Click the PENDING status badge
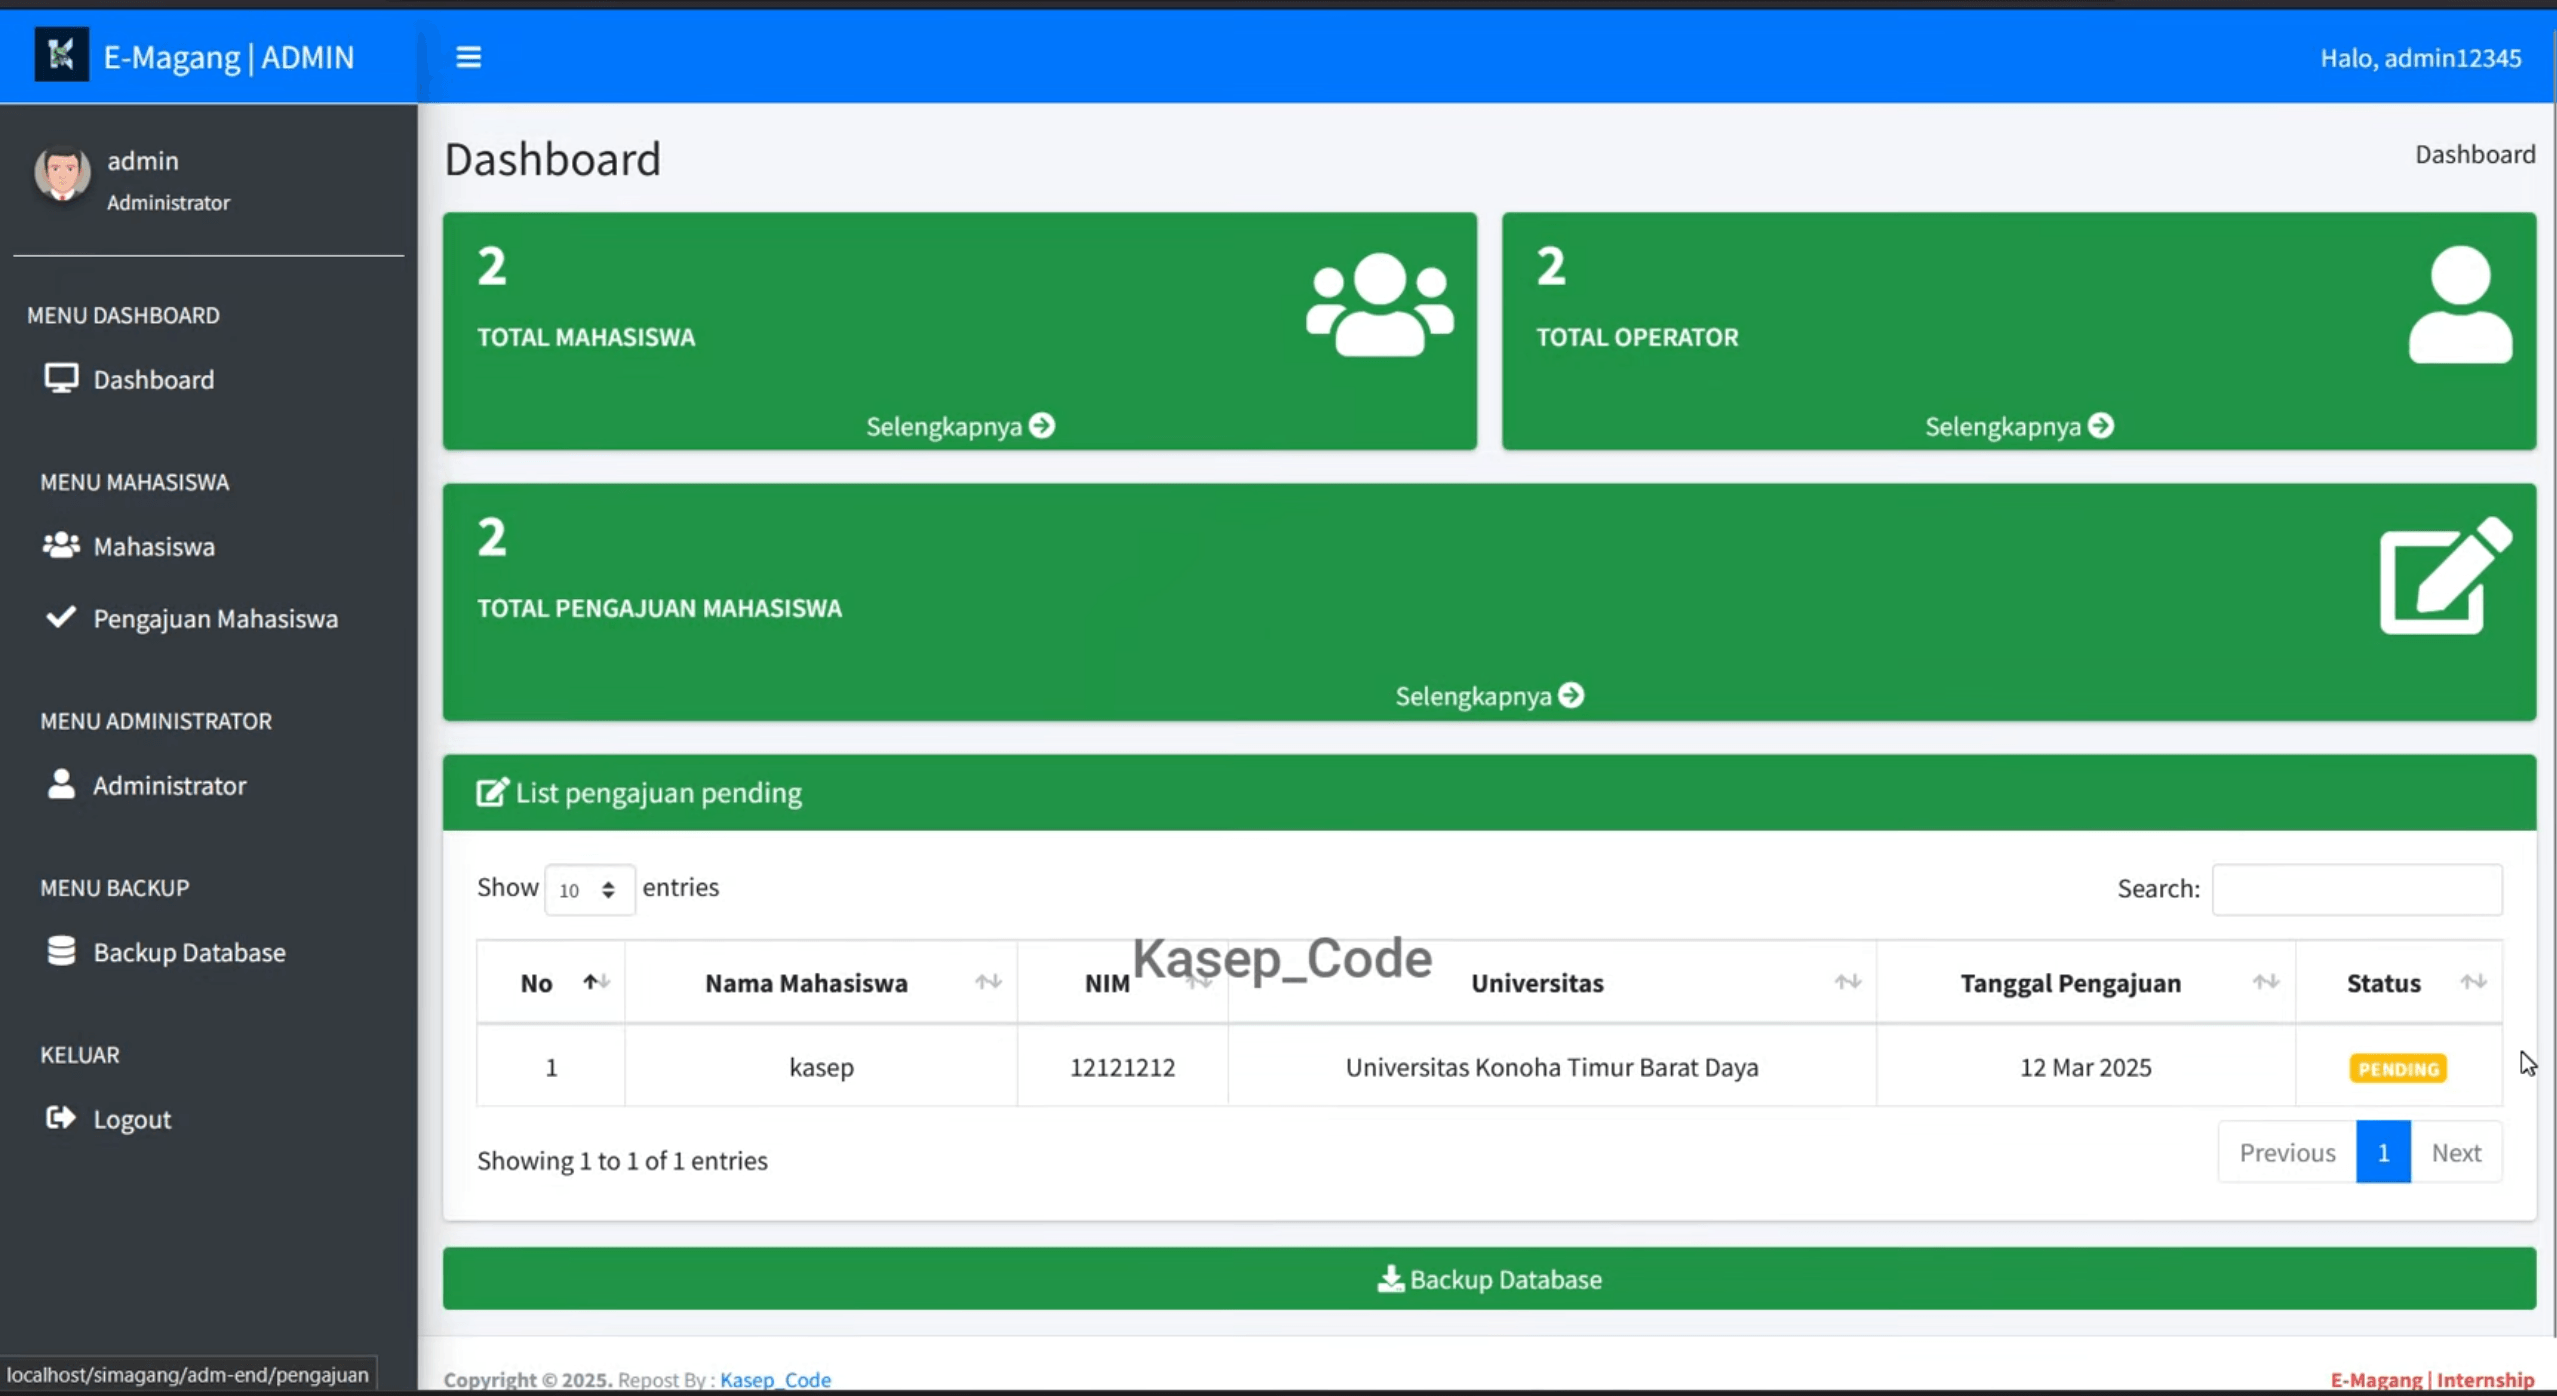This screenshot has height=1396, width=2557. [x=2398, y=1068]
